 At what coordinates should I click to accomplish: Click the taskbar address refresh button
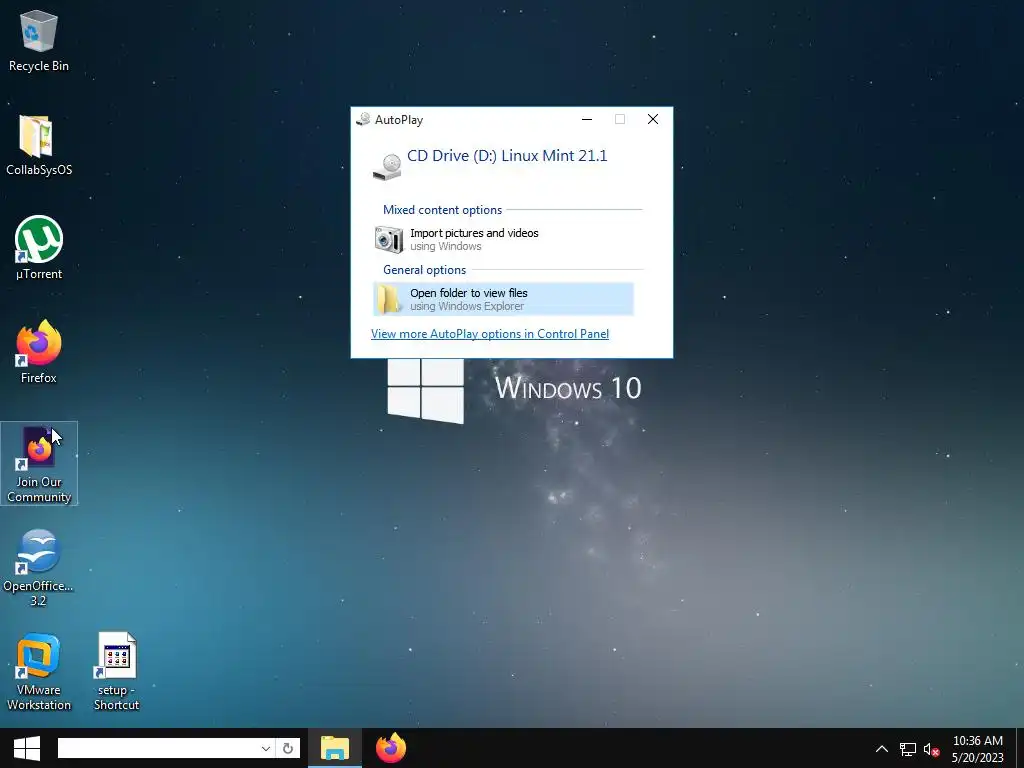[288, 748]
